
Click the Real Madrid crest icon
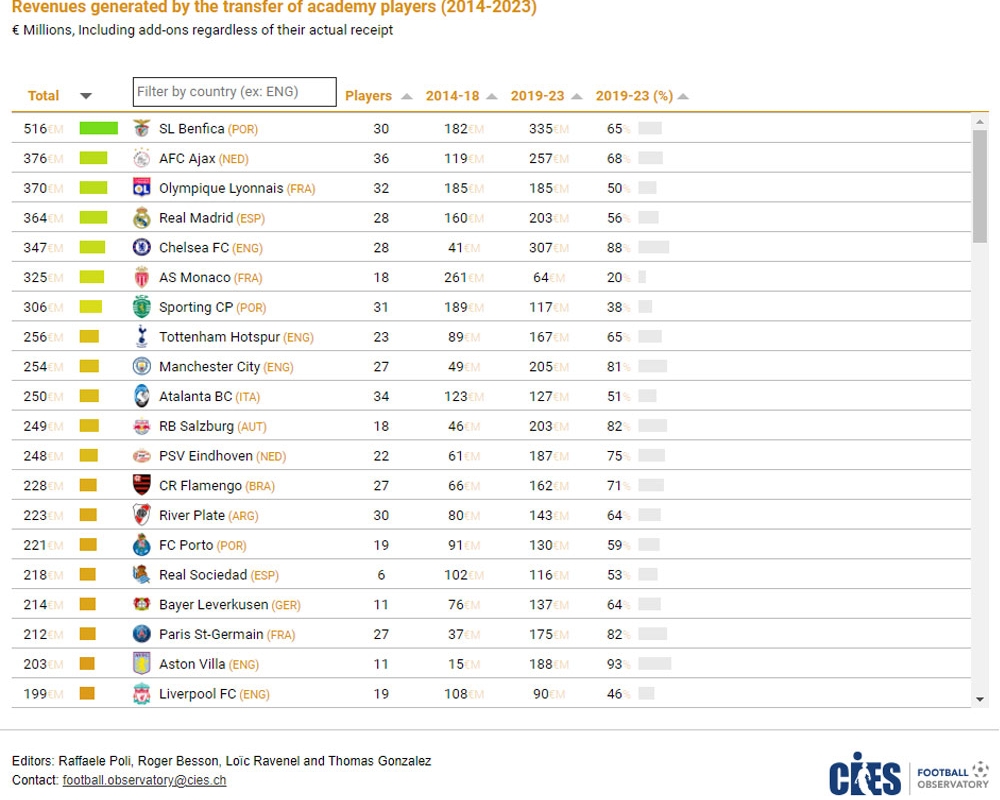142,218
